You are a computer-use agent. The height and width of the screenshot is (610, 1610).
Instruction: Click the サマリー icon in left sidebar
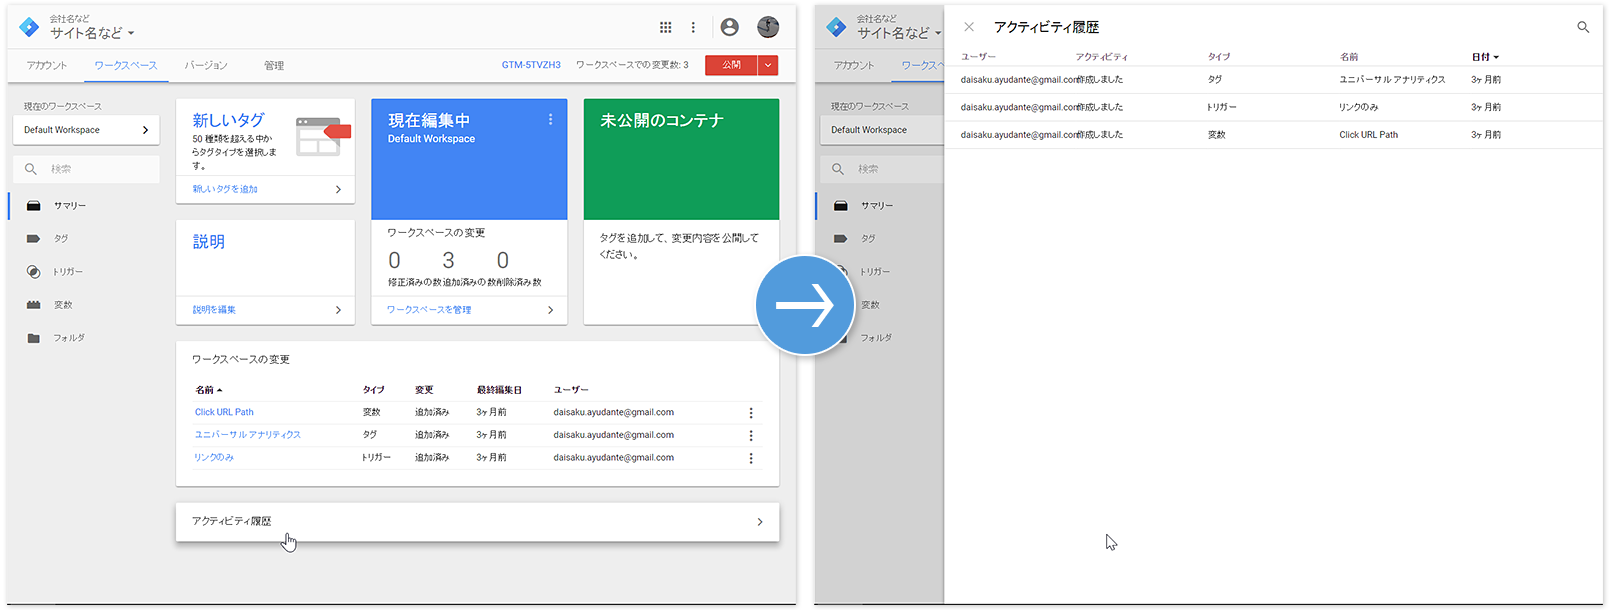[x=33, y=205]
